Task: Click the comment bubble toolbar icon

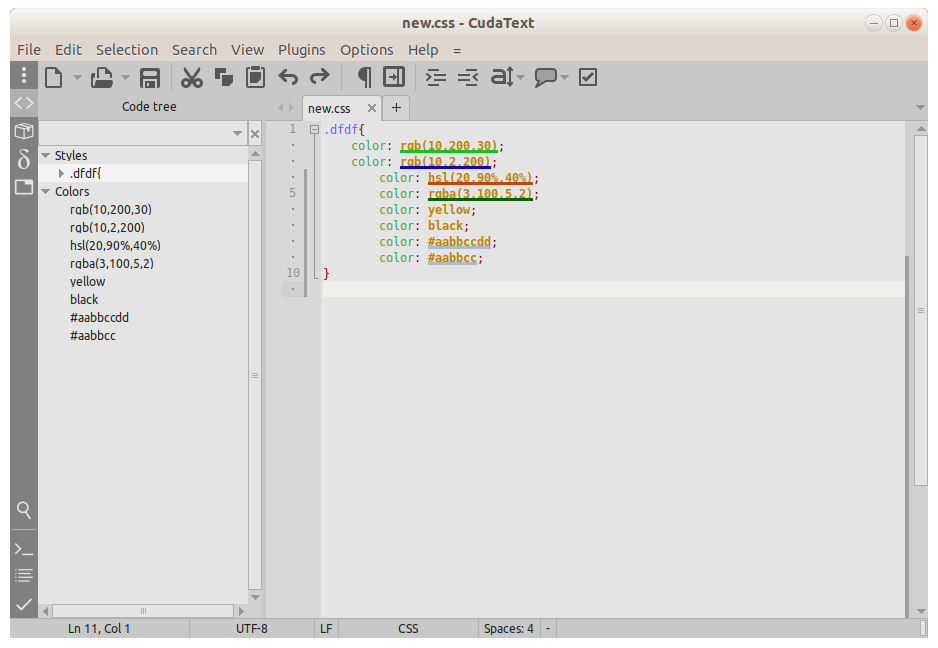Action: click(545, 77)
